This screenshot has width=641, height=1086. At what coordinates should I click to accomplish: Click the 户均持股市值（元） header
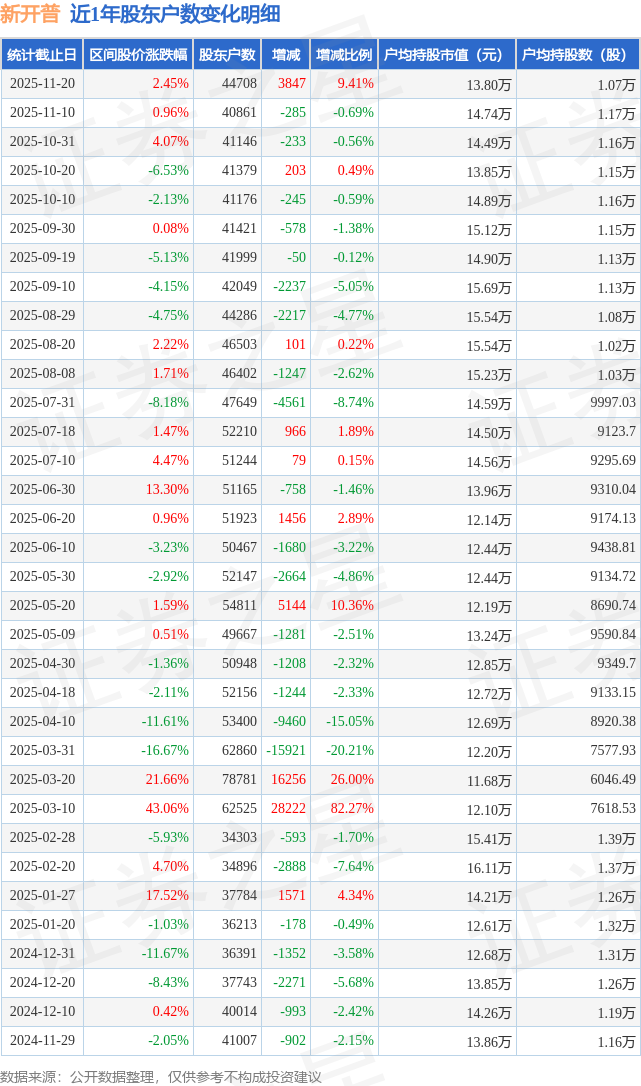(444, 56)
